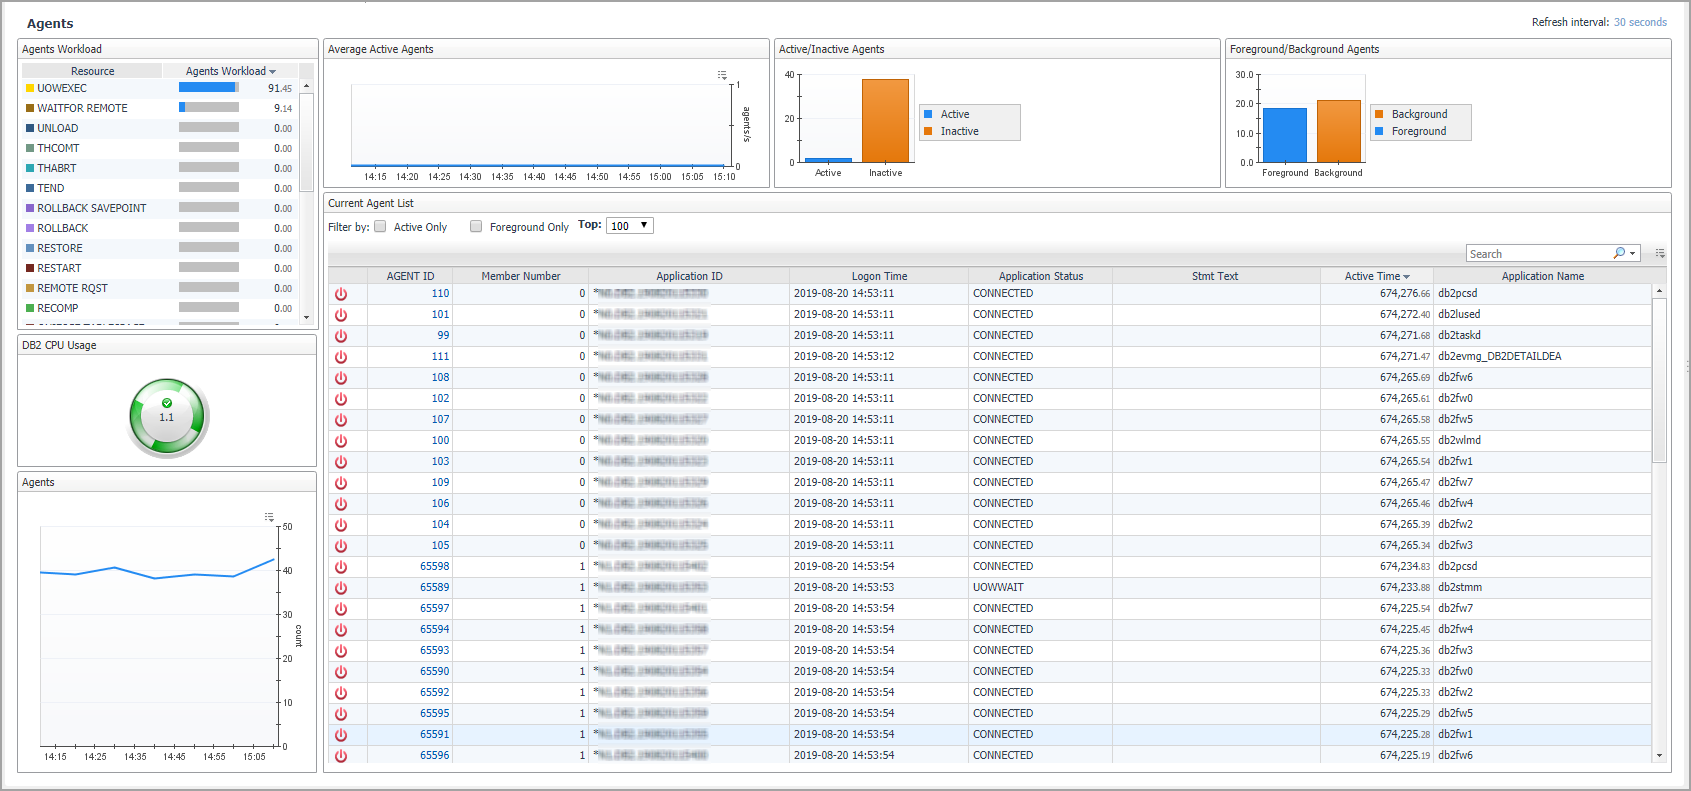The width and height of the screenshot is (1691, 791).
Task: Open Average Active Agents chart options icon
Action: point(722,75)
